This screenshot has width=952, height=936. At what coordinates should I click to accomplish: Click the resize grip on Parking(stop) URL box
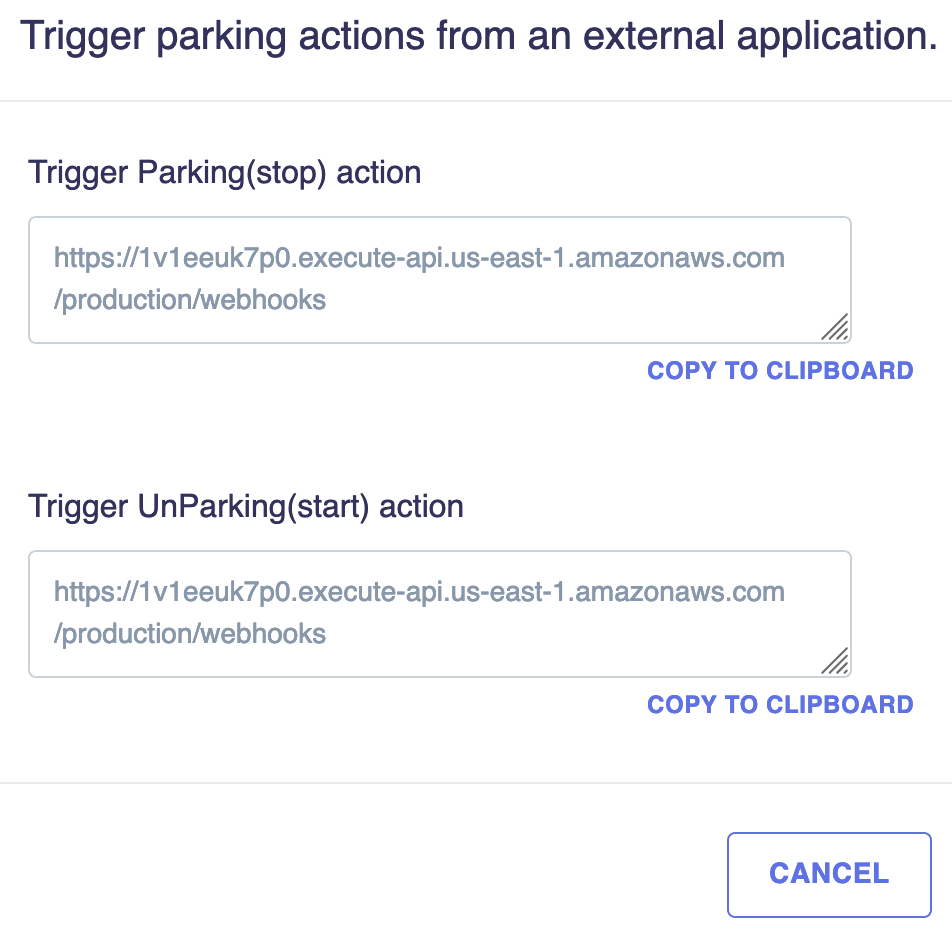(835, 327)
